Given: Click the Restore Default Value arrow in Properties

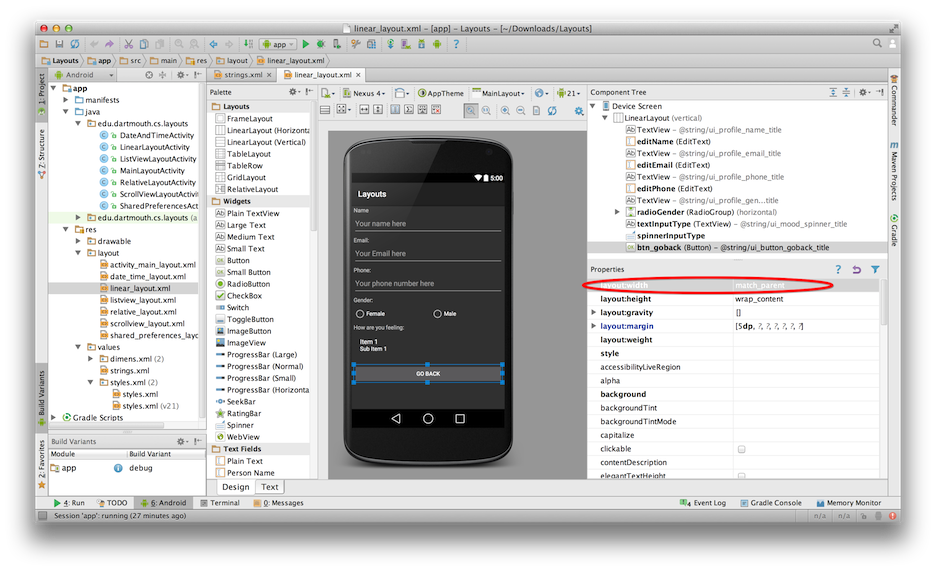Looking at the screenshot, I should 856,270.
